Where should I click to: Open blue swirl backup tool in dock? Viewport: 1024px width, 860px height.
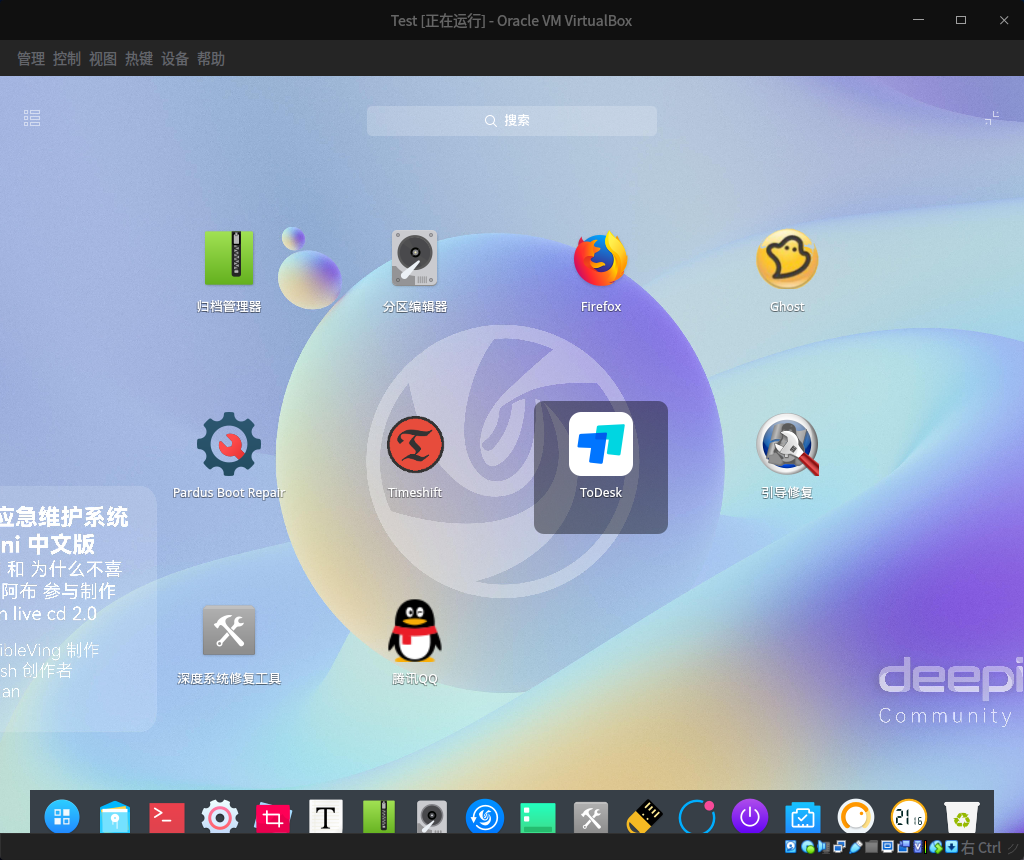coord(485,816)
